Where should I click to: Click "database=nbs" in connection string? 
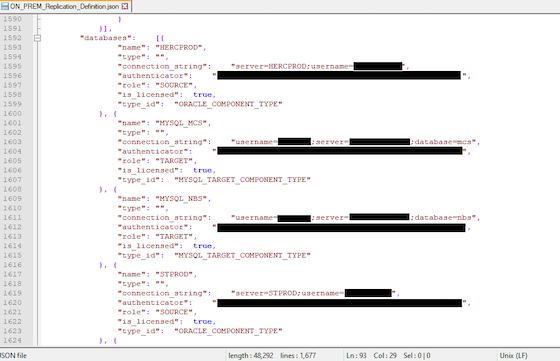(x=443, y=217)
